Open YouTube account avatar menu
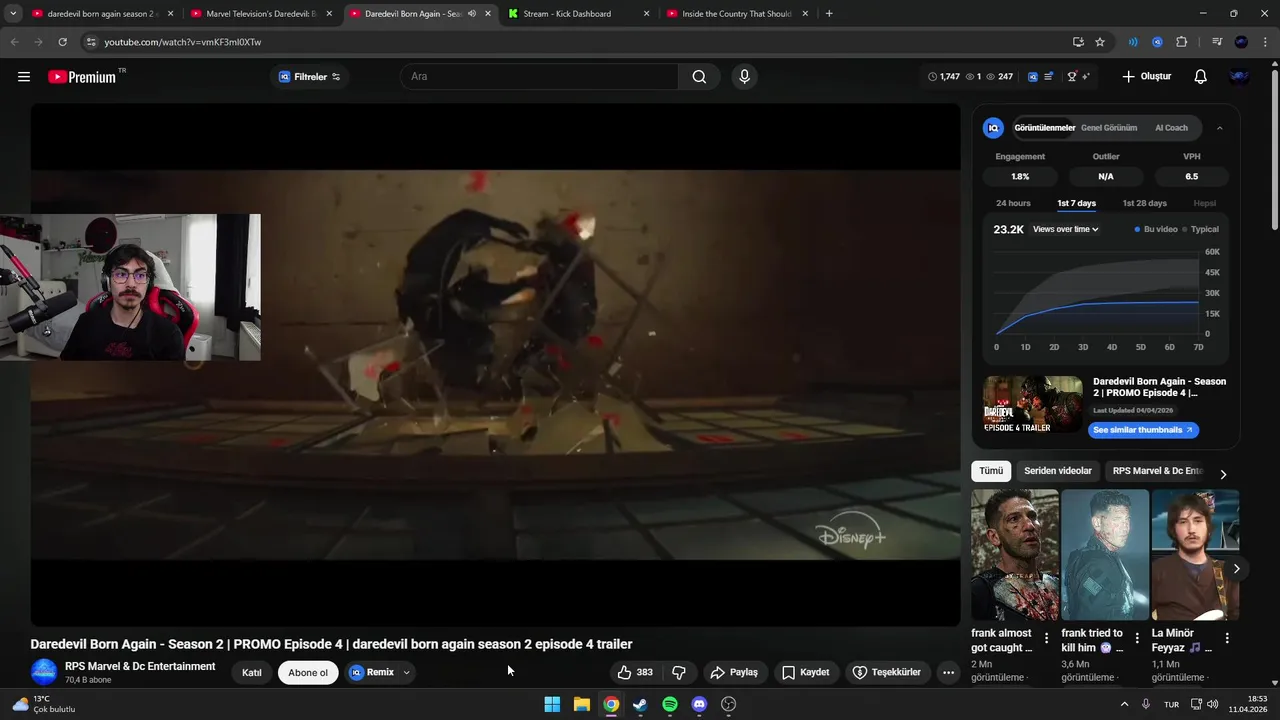The height and width of the screenshot is (720, 1280). click(x=1239, y=77)
